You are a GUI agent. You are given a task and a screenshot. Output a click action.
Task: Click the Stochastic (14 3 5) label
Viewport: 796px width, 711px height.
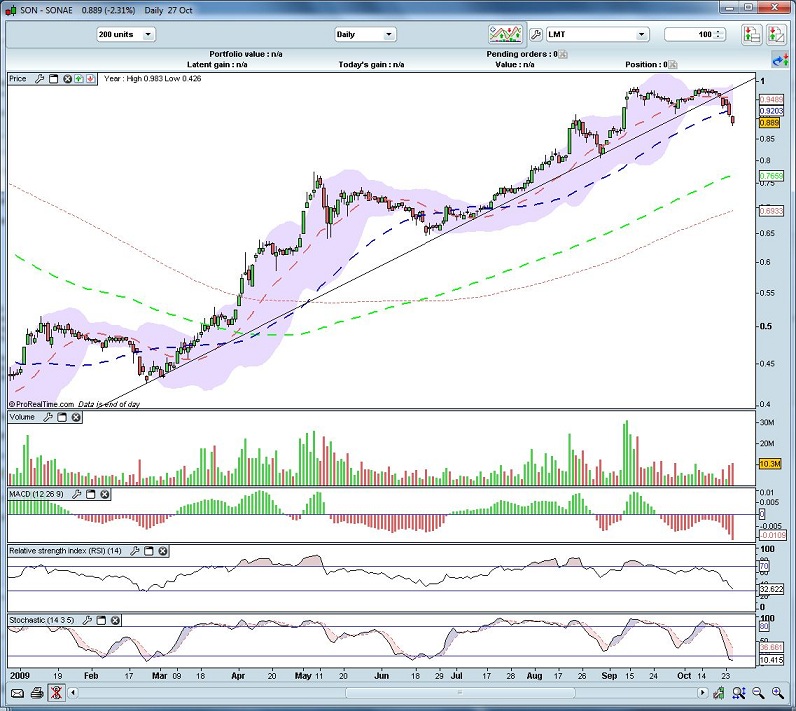pyautogui.click(x=42, y=620)
